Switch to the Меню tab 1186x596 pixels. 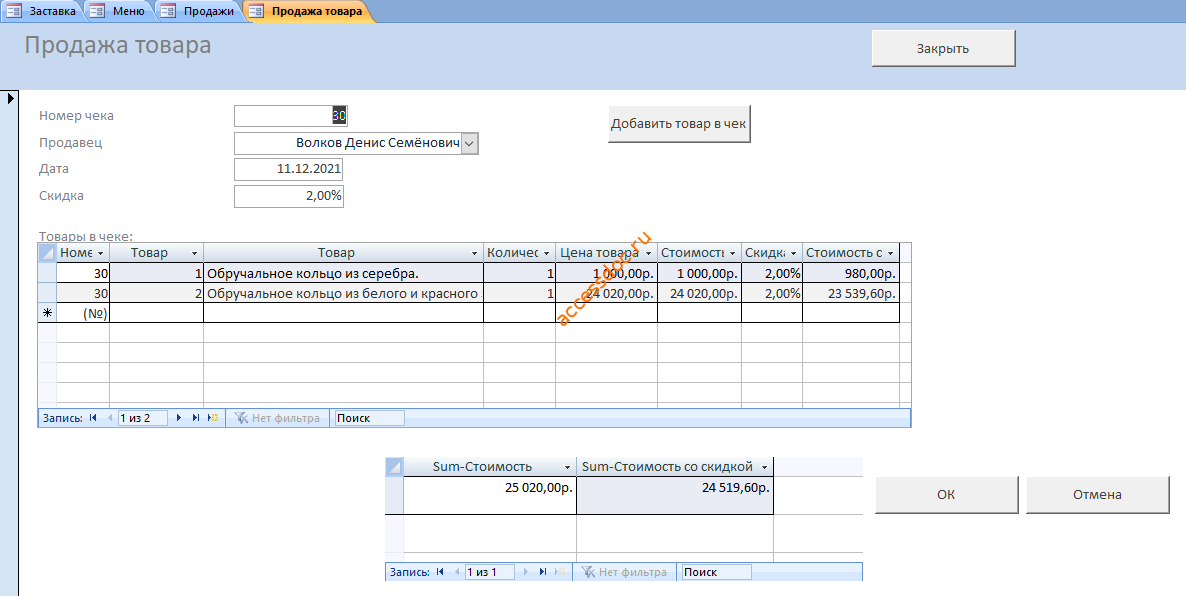(120, 11)
